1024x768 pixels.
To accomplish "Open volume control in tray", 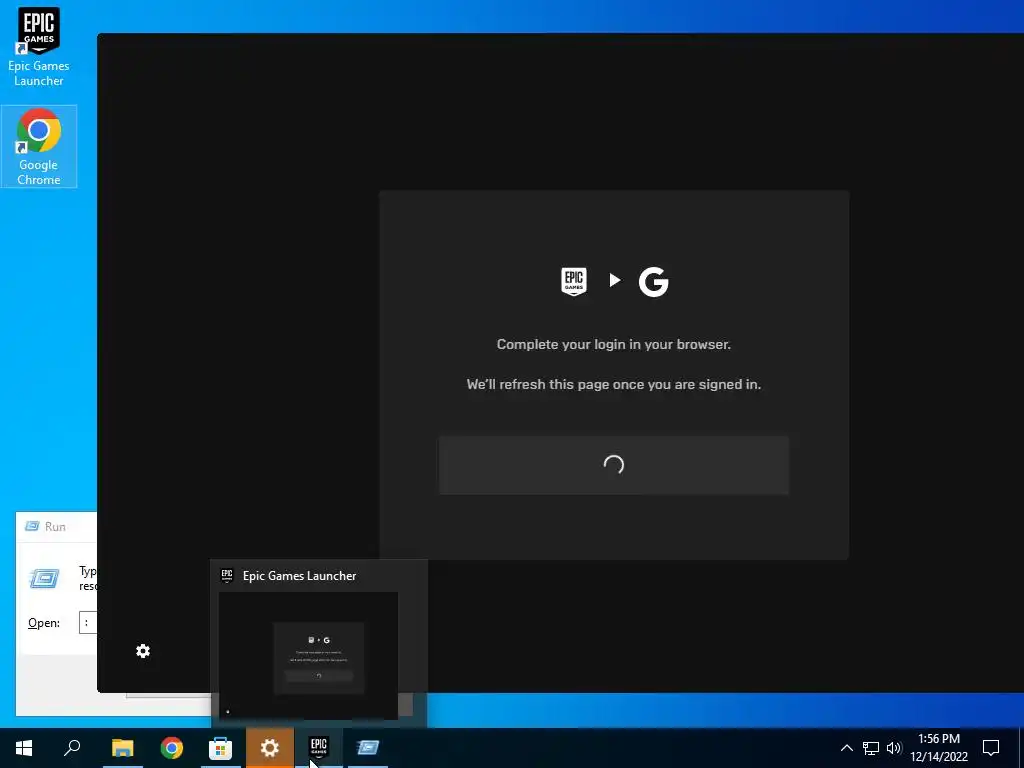I will 894,748.
